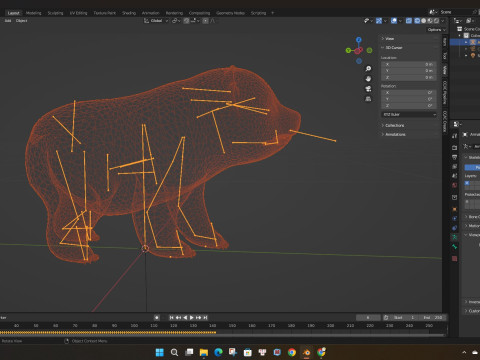Click the Windows taskbar search icon

(x=174, y=352)
